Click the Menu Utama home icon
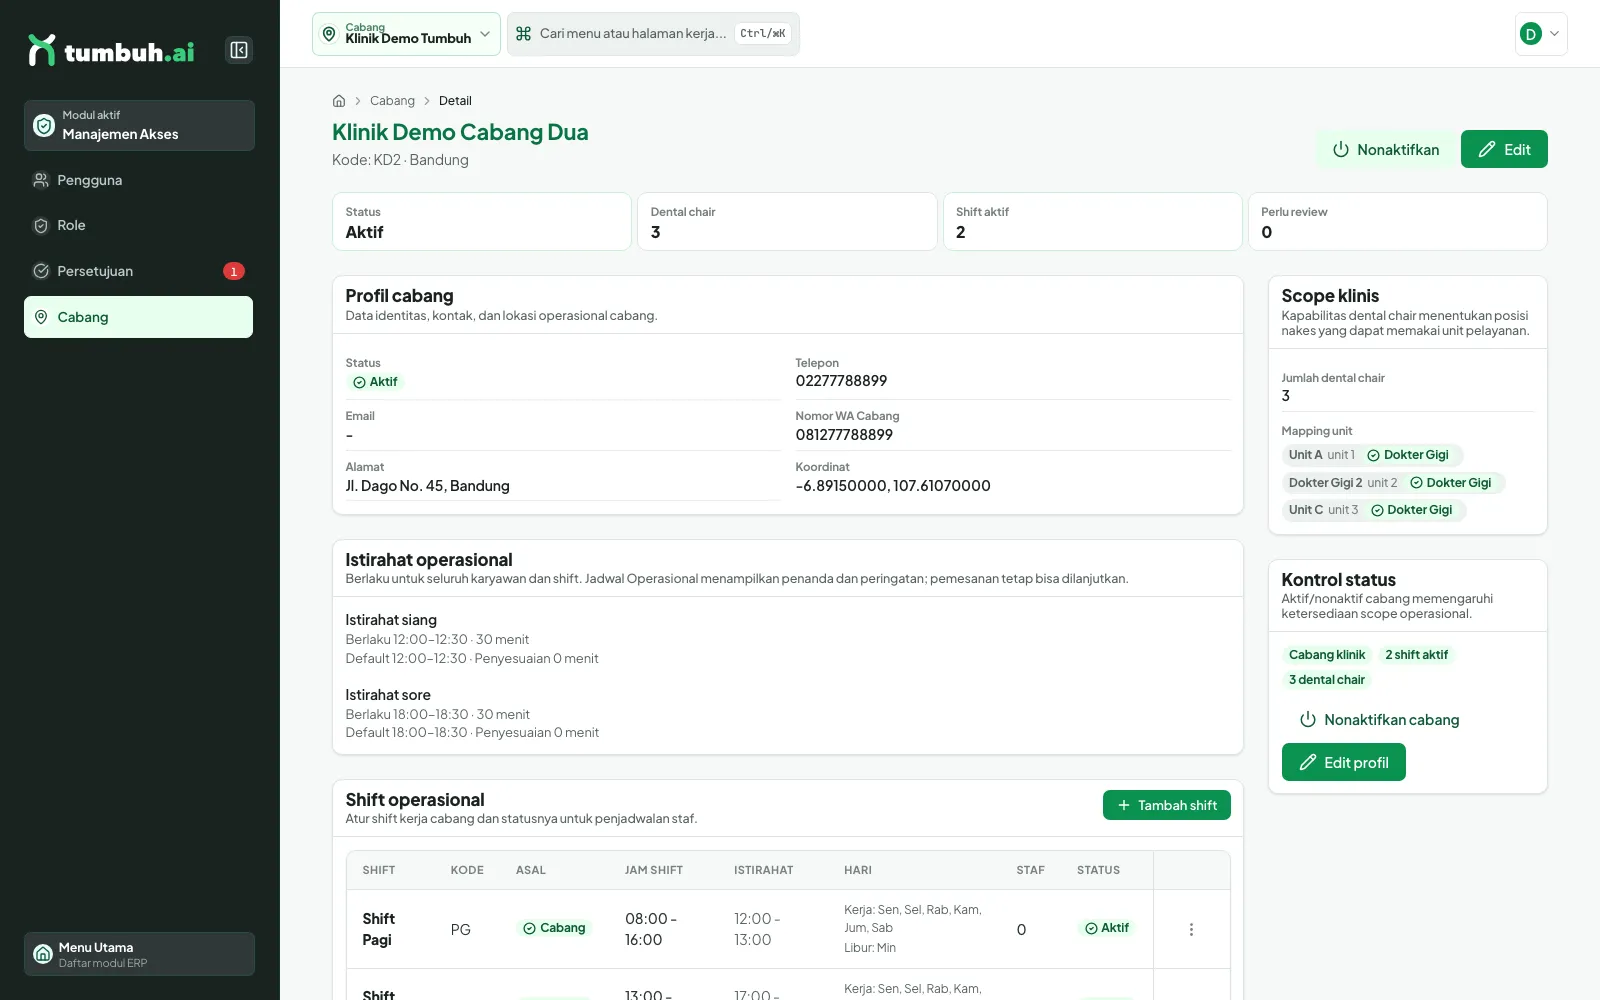This screenshot has height=1000, width=1600. (43, 954)
